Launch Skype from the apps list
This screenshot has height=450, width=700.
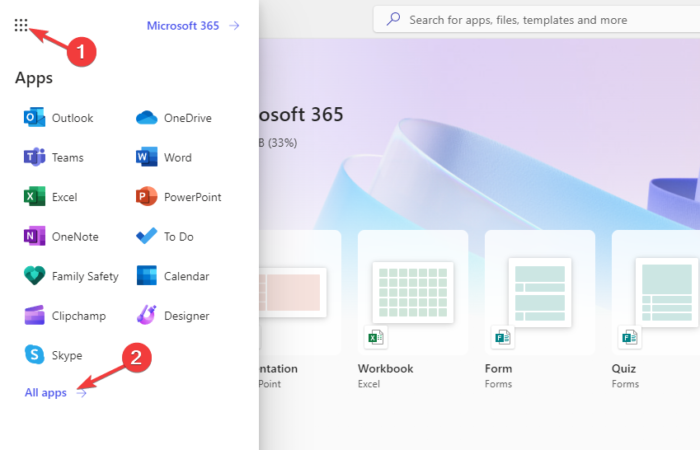coord(53,355)
